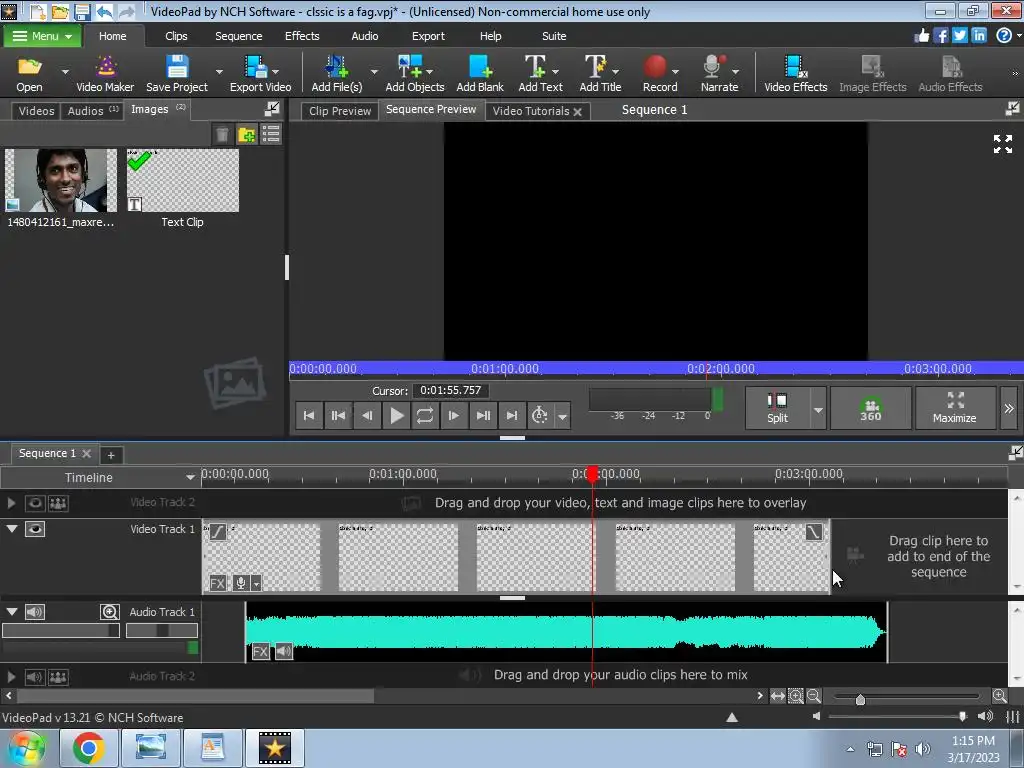Toggle Video Track 1 visibility eye
This screenshot has width=1024, height=768.
click(35, 529)
